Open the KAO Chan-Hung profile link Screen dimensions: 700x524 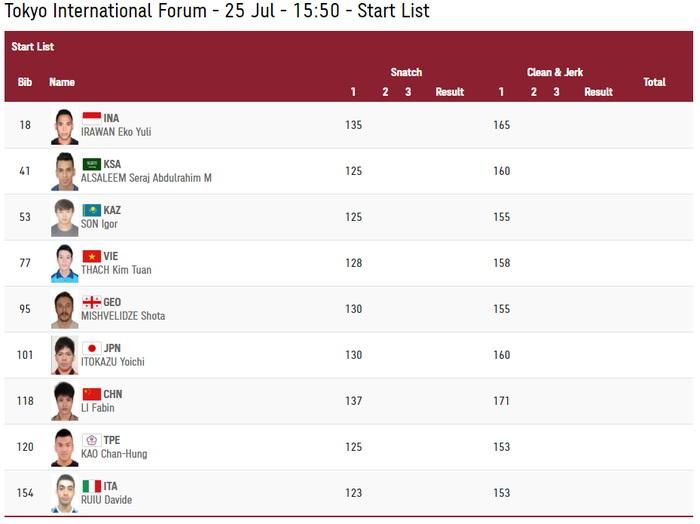[114, 454]
